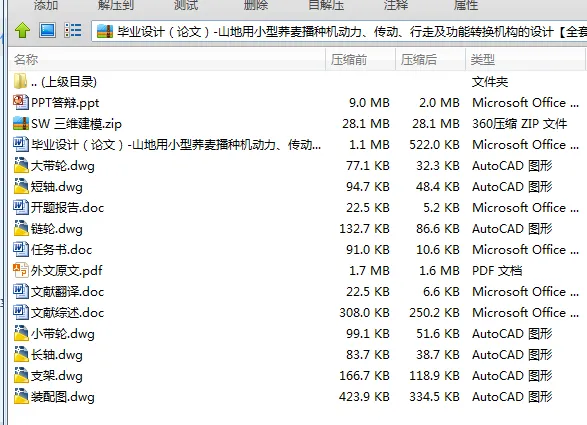Select the SW 三维建模.zip archive icon
The image size is (587, 425).
click(21, 124)
